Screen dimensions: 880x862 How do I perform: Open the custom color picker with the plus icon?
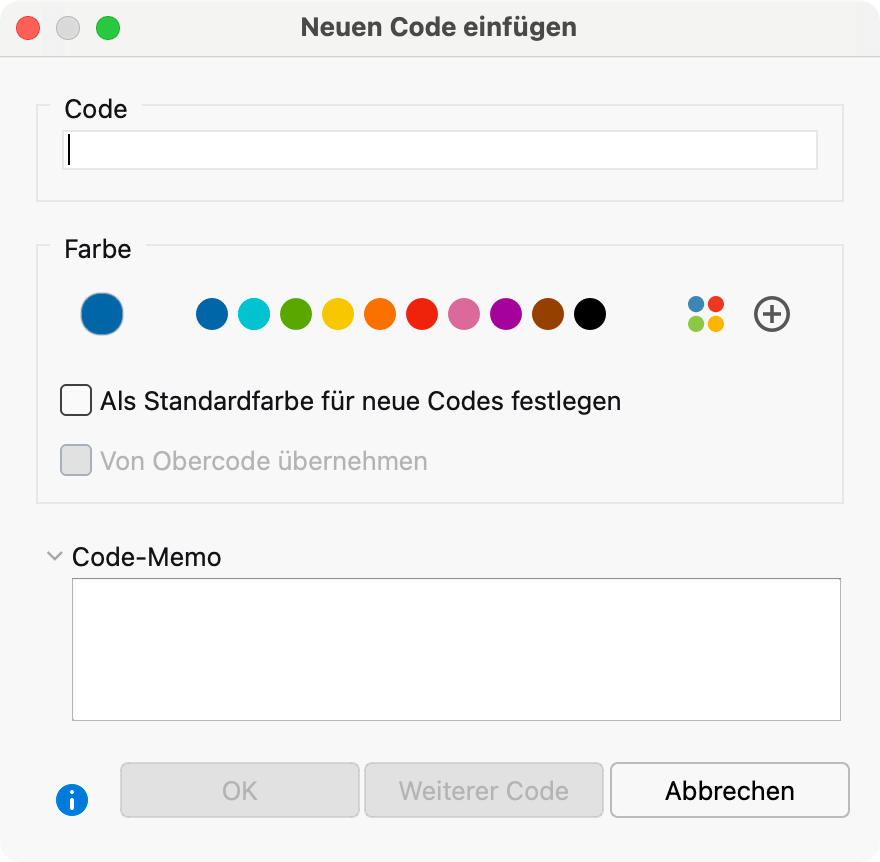click(x=771, y=314)
